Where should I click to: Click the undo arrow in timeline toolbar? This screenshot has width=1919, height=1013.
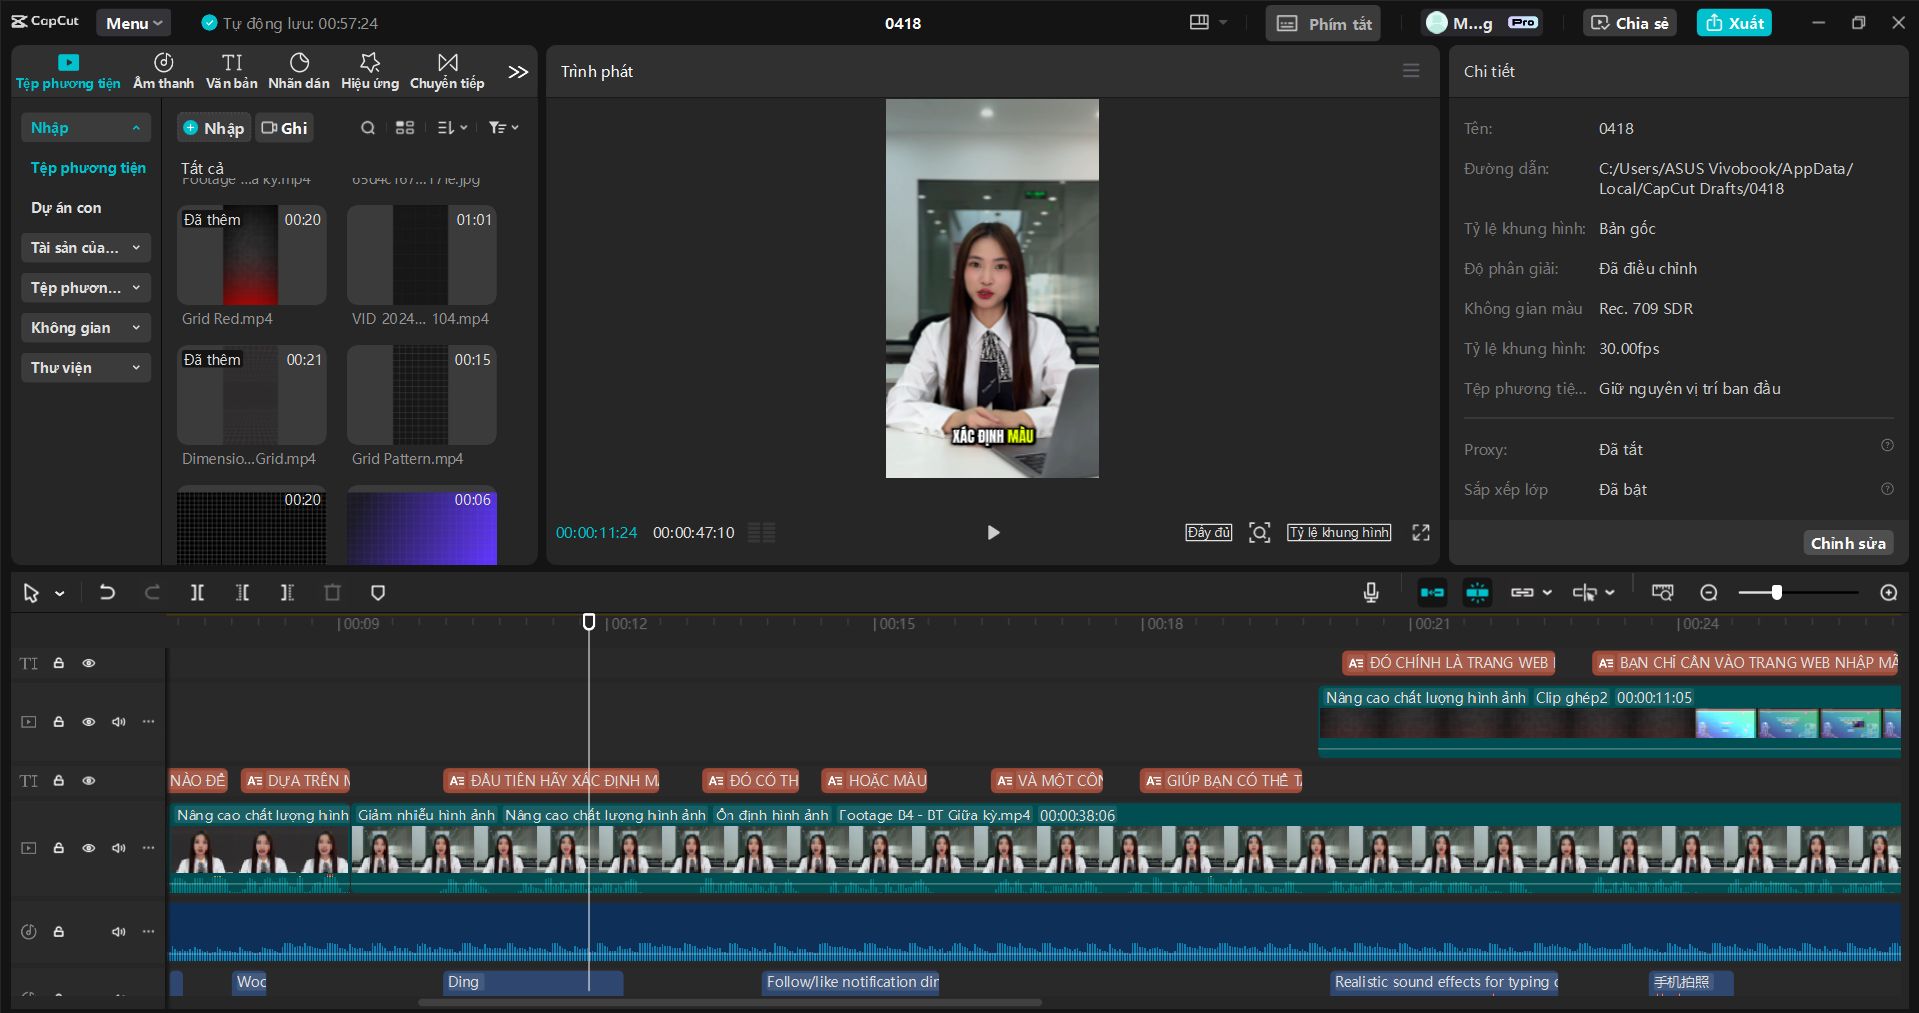107,593
